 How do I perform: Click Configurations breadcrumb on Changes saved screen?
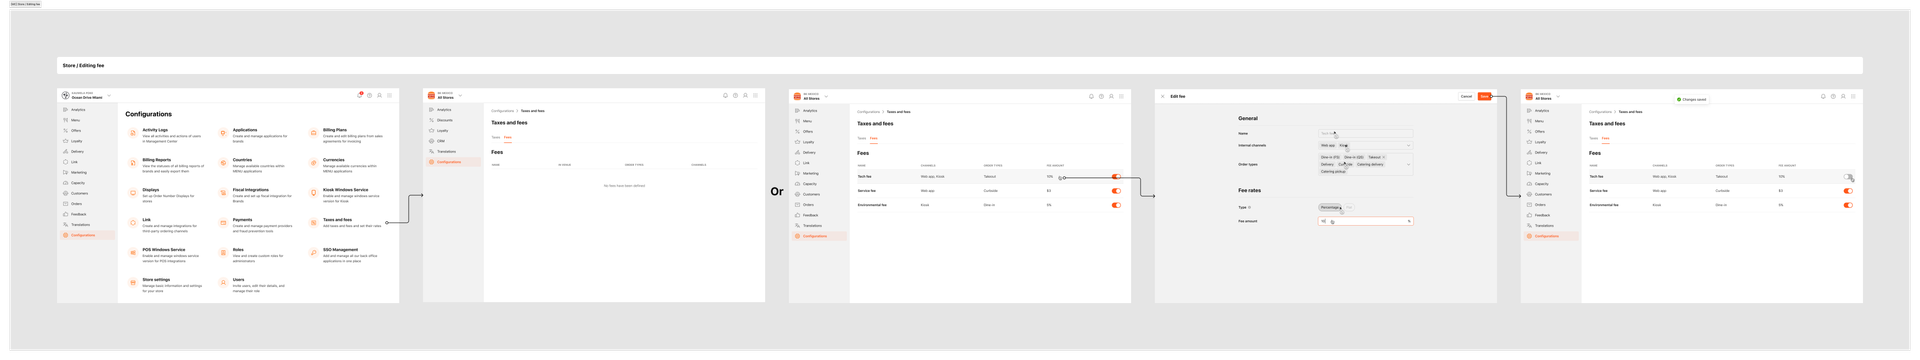pos(1601,112)
